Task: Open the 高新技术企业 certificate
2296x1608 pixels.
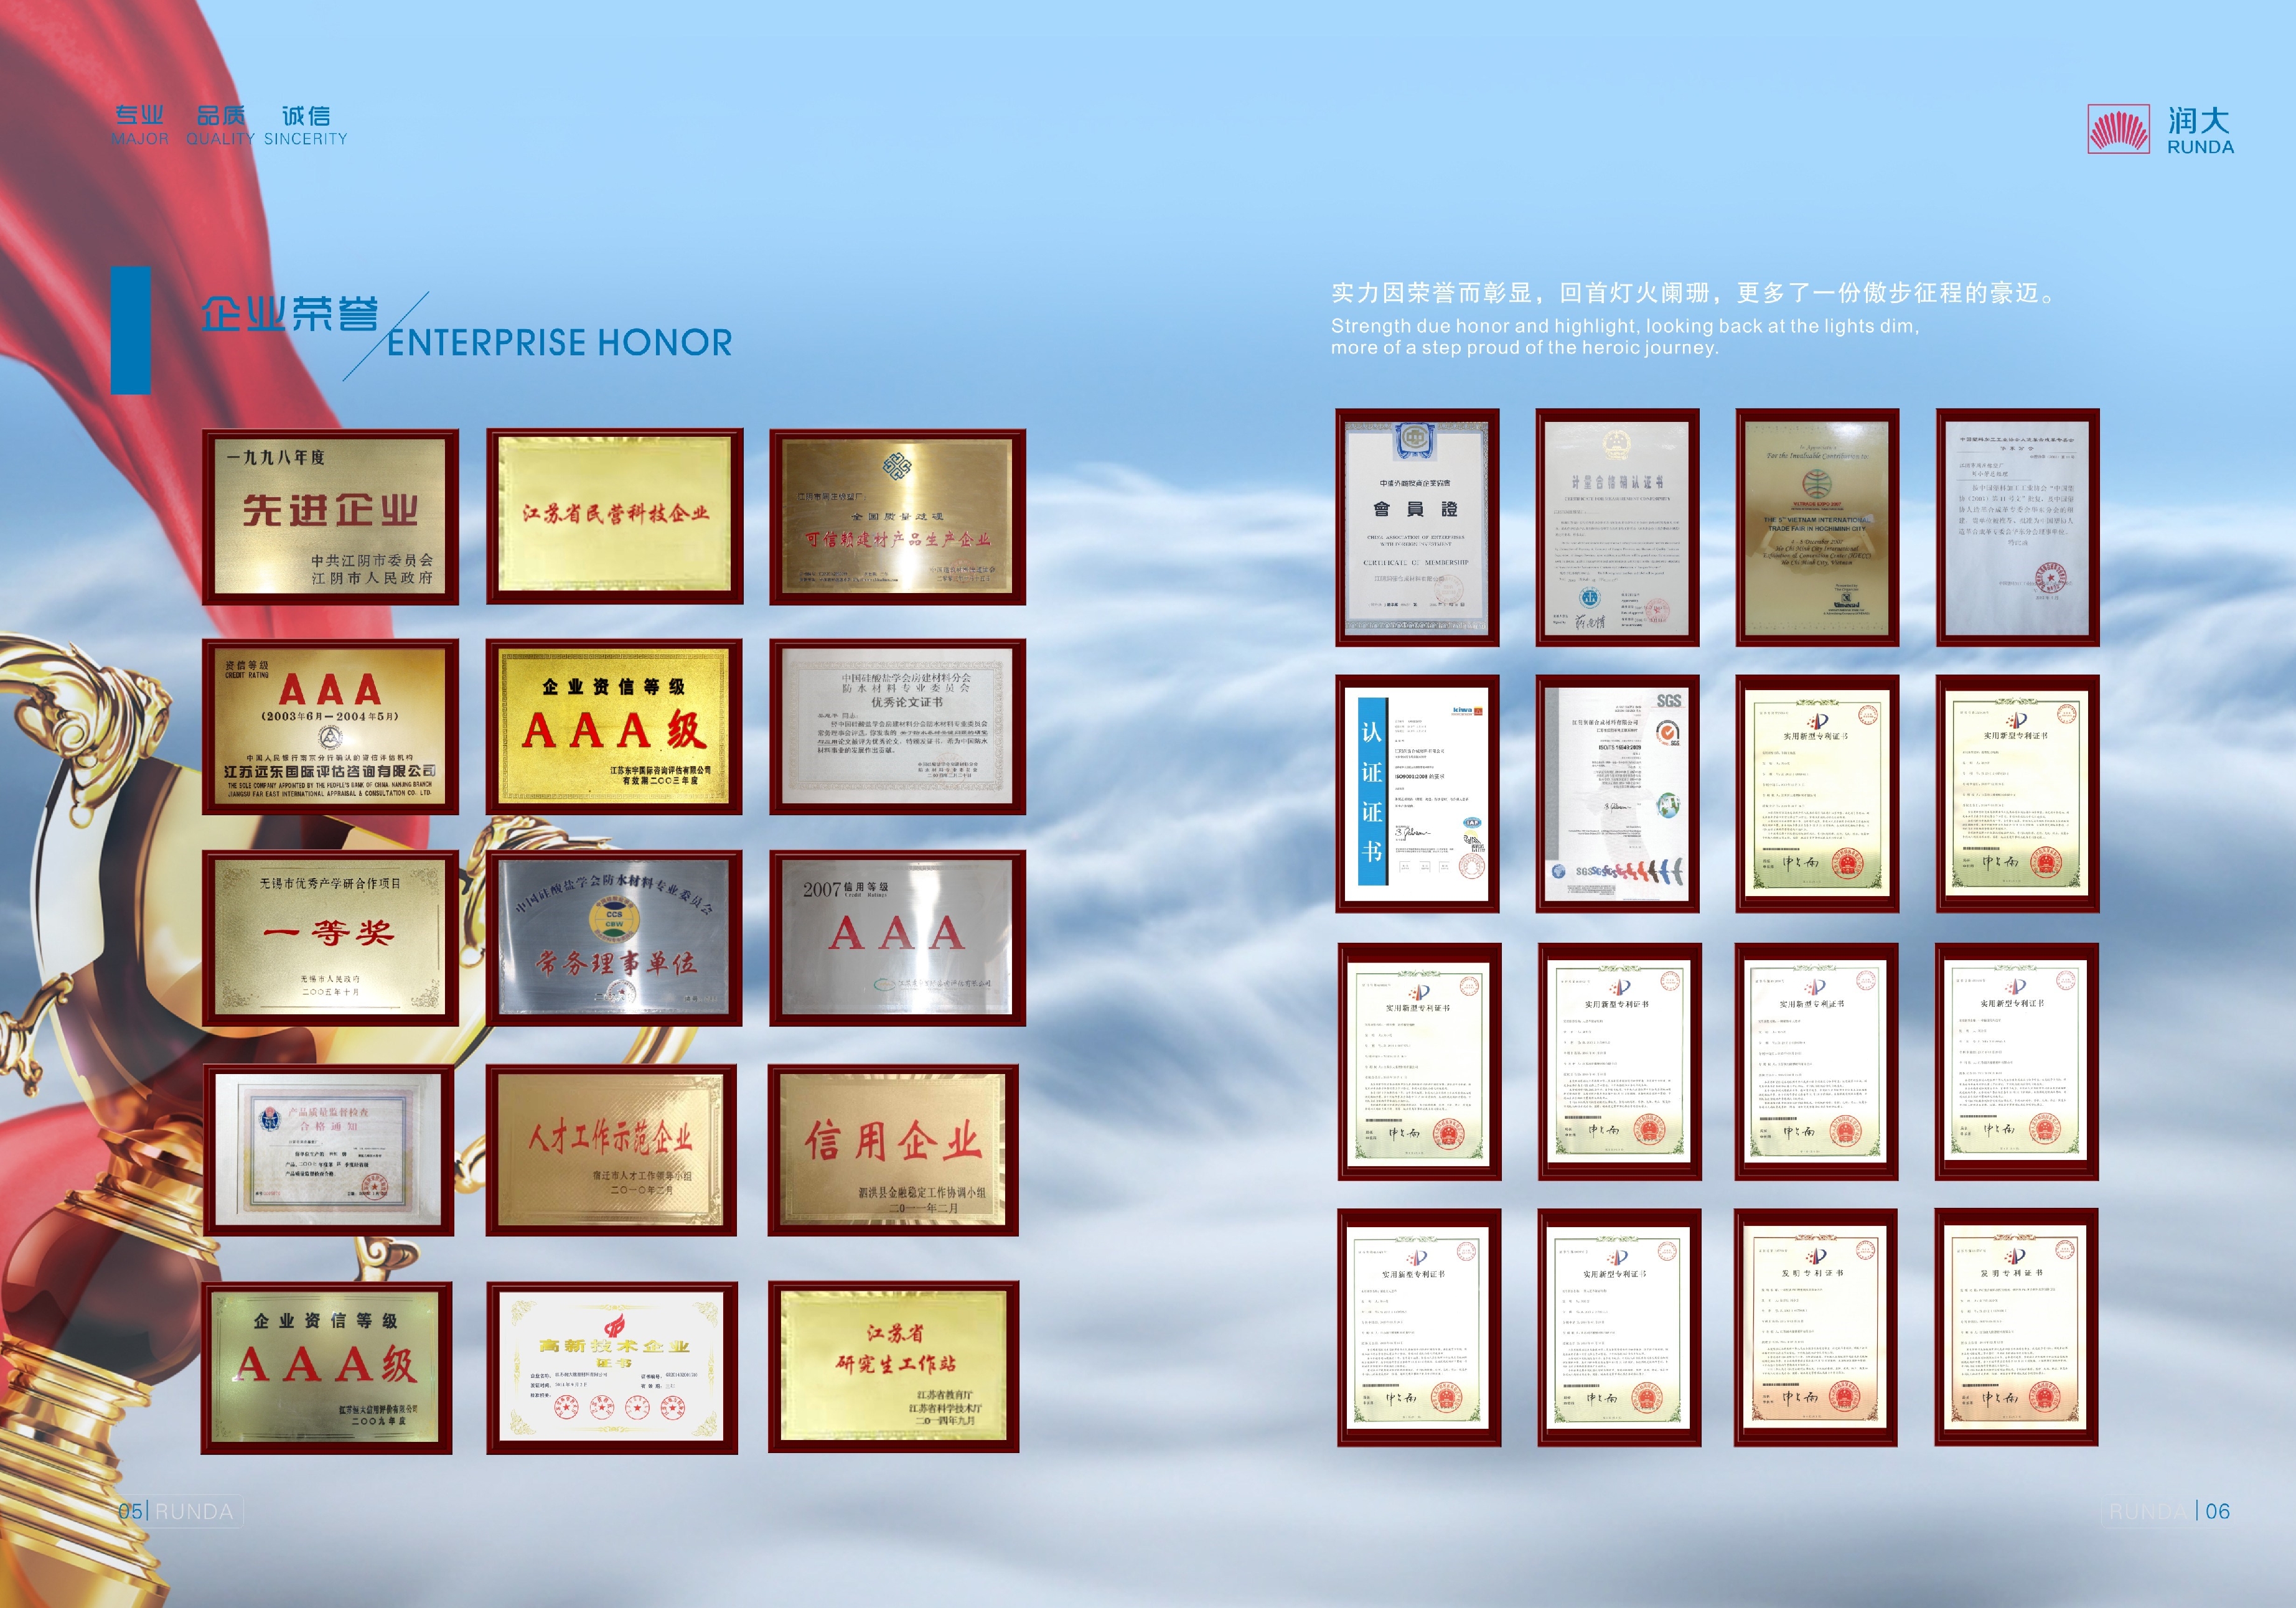Action: 612,1368
